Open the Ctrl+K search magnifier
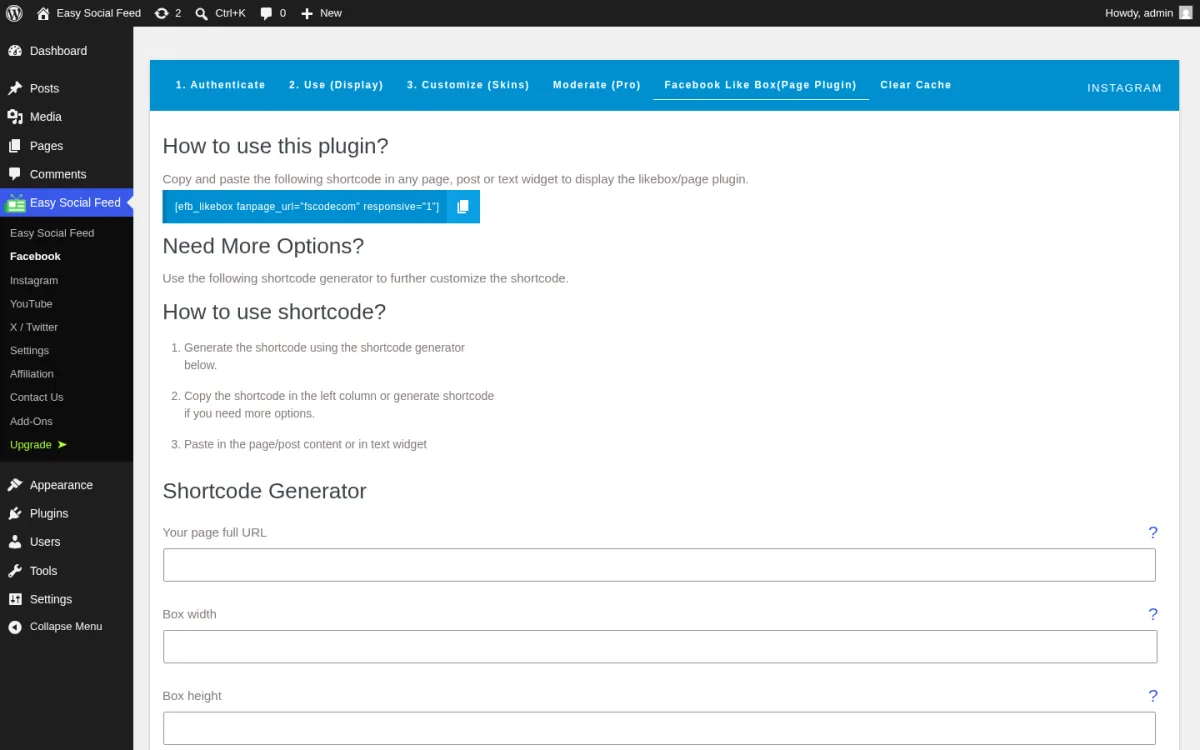Viewport: 1200px width, 750px height. (202, 13)
